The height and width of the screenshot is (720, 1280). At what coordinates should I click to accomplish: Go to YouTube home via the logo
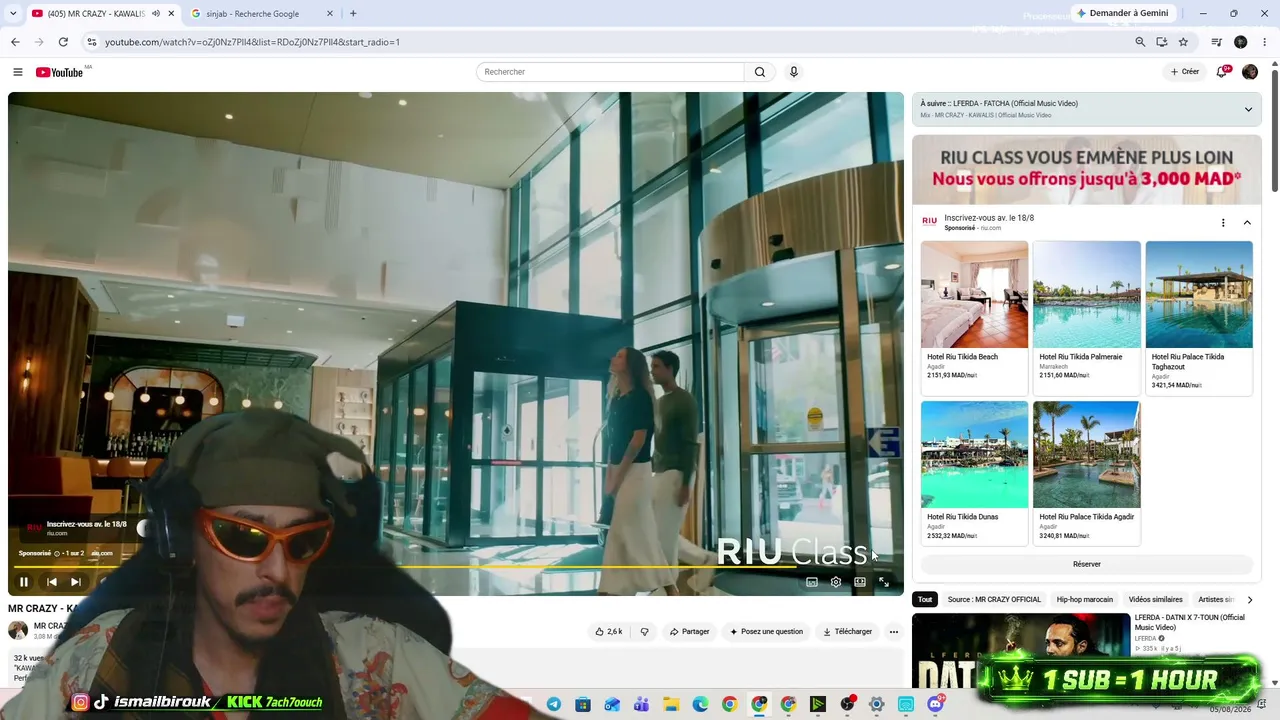point(60,72)
